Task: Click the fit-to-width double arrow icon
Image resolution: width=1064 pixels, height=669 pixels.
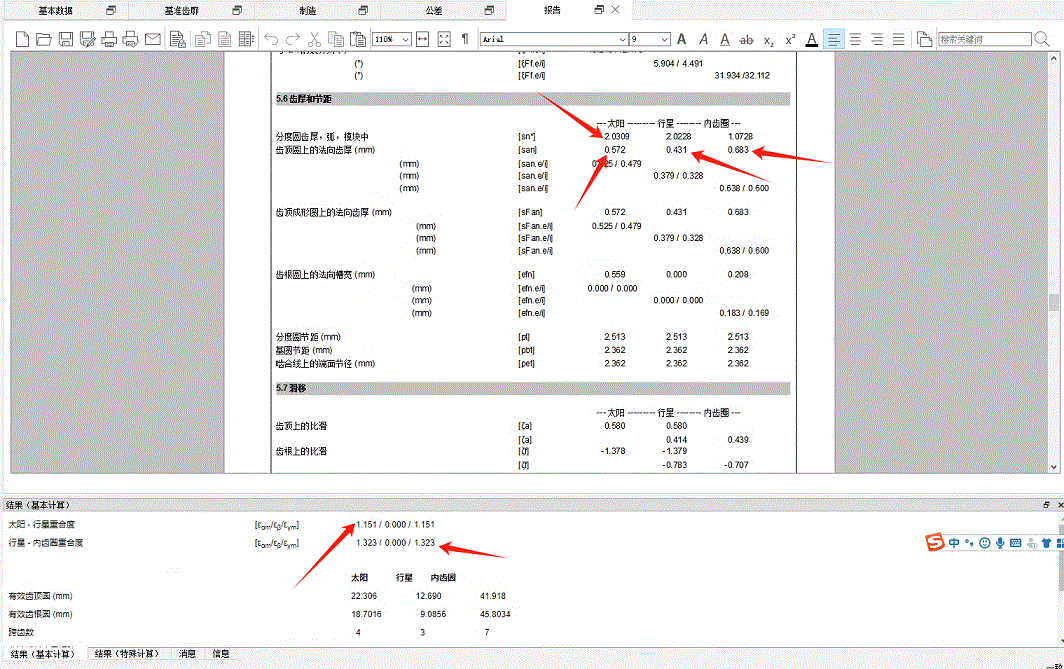Action: [x=422, y=39]
